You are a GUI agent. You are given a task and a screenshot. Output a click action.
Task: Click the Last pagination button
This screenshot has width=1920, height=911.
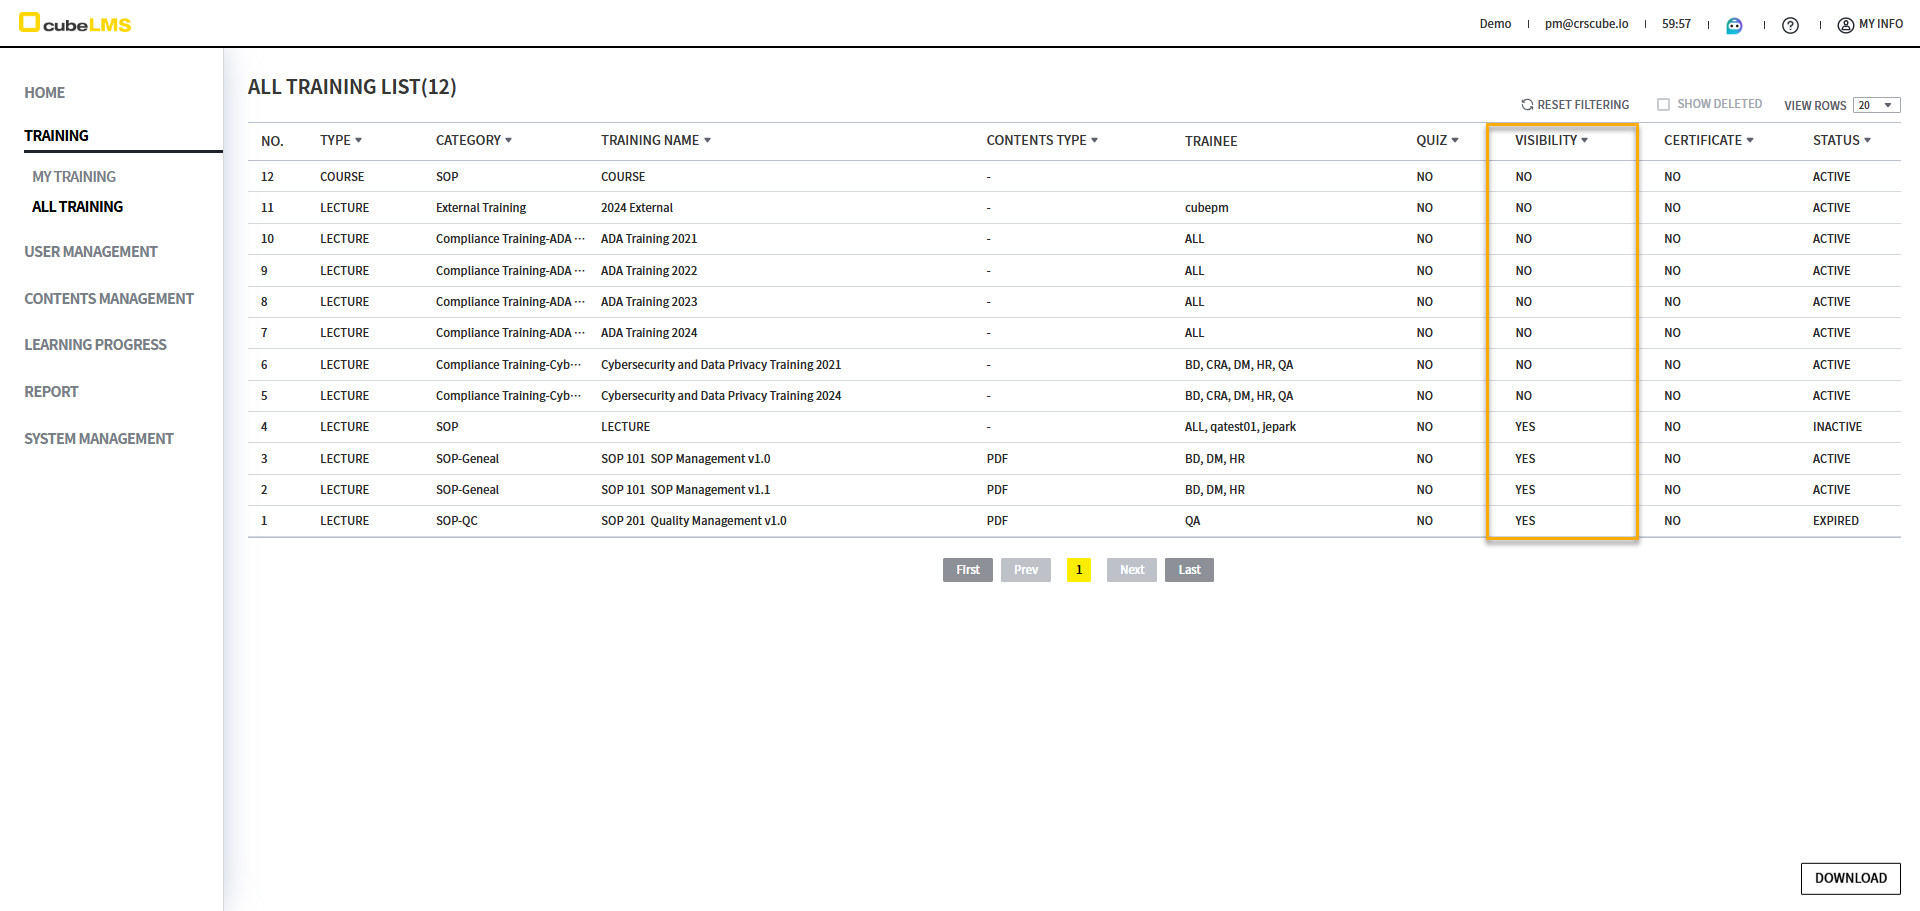tap(1188, 570)
